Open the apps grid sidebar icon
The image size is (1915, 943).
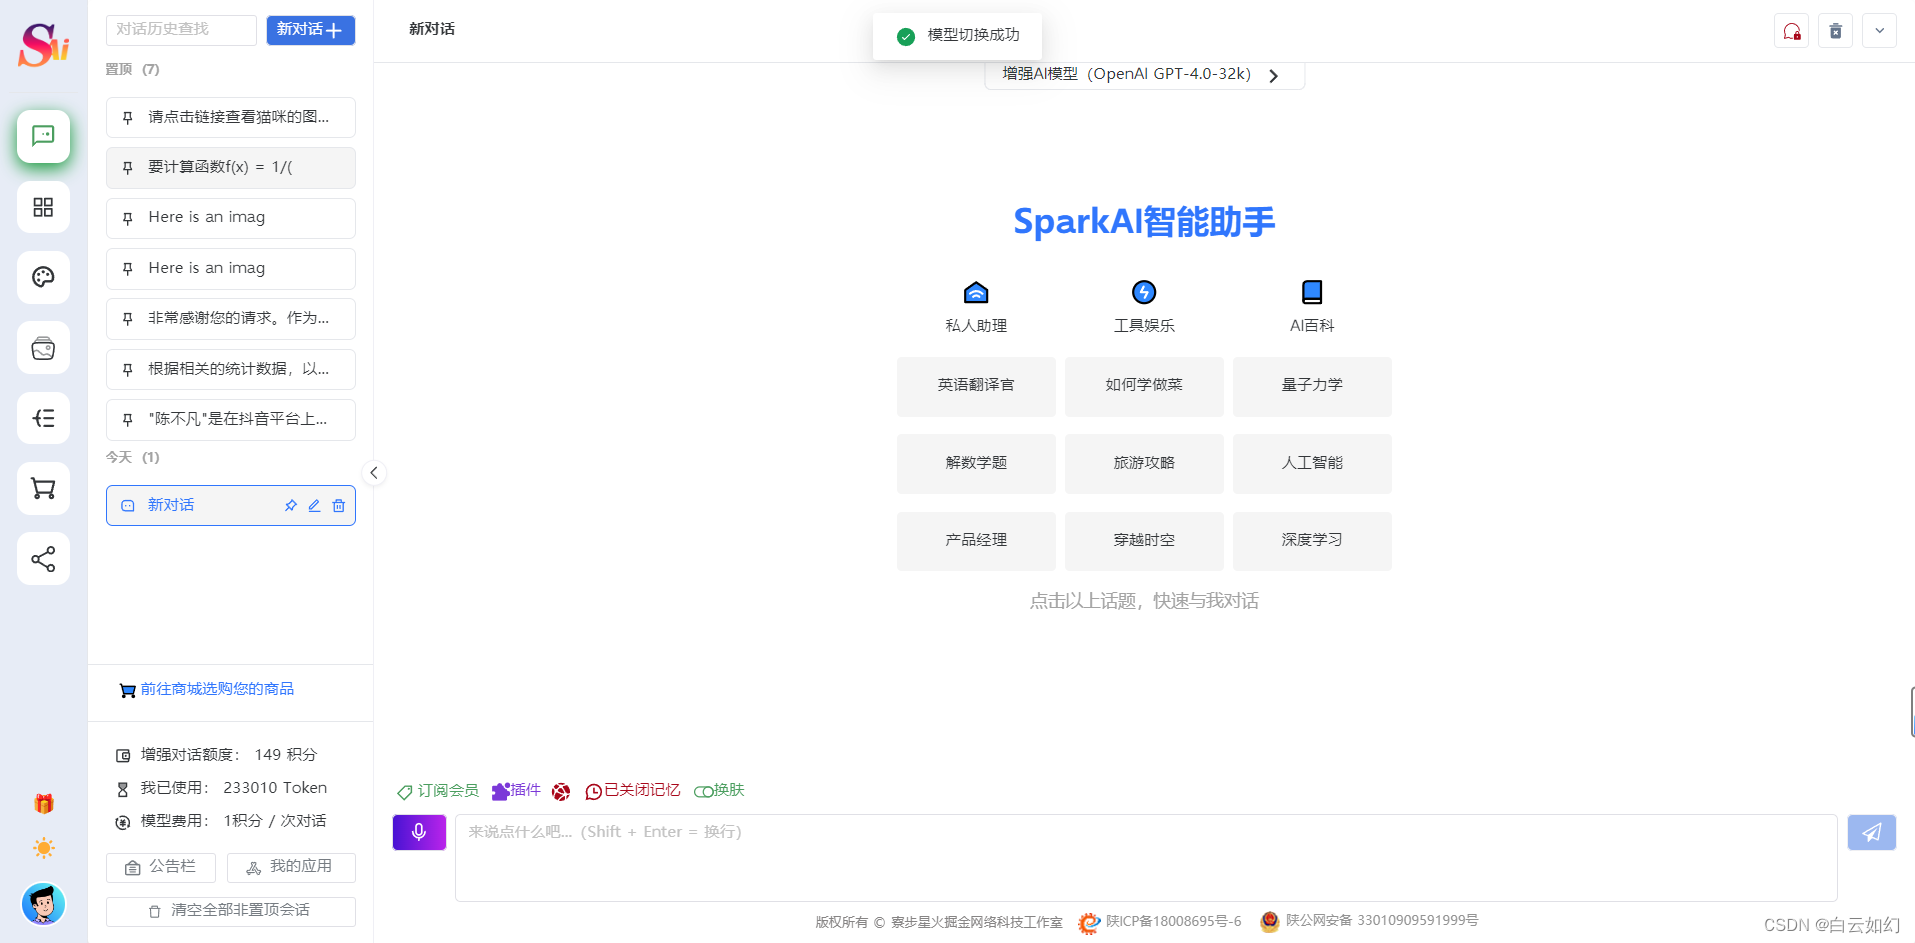(x=43, y=207)
